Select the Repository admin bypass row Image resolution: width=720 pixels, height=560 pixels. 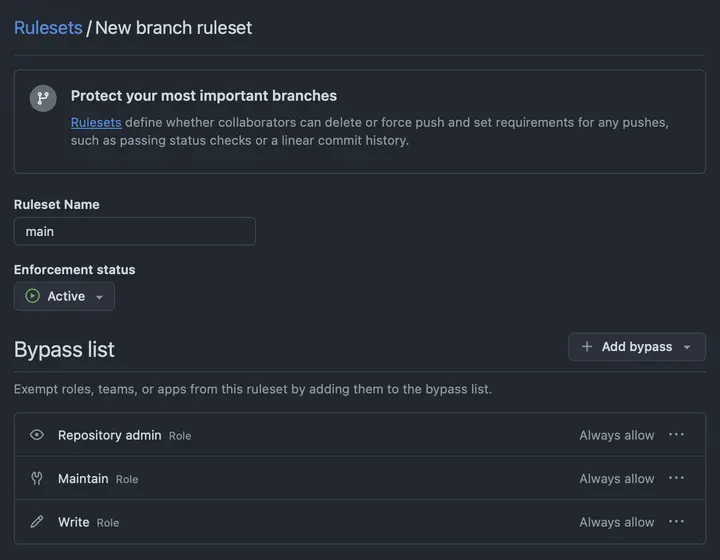point(360,435)
